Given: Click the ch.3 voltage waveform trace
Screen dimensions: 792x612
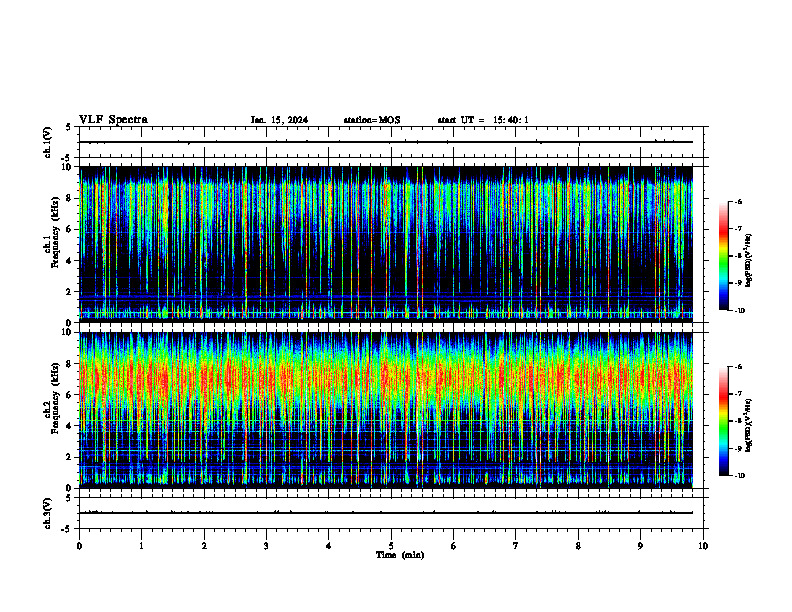Looking at the screenshot, I should 386,513.
